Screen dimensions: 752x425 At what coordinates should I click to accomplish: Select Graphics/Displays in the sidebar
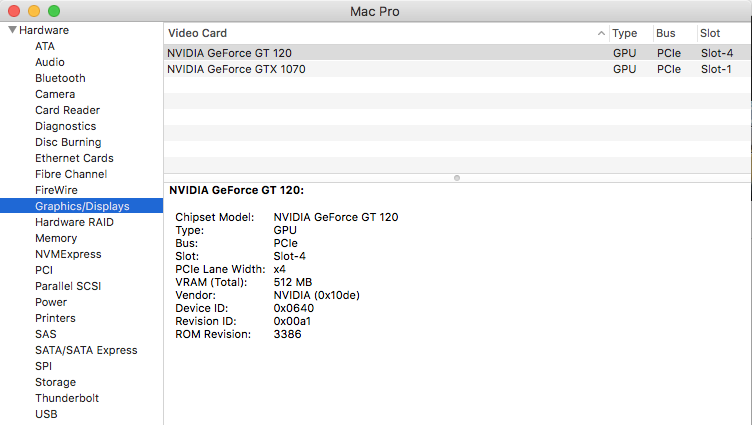(82, 206)
